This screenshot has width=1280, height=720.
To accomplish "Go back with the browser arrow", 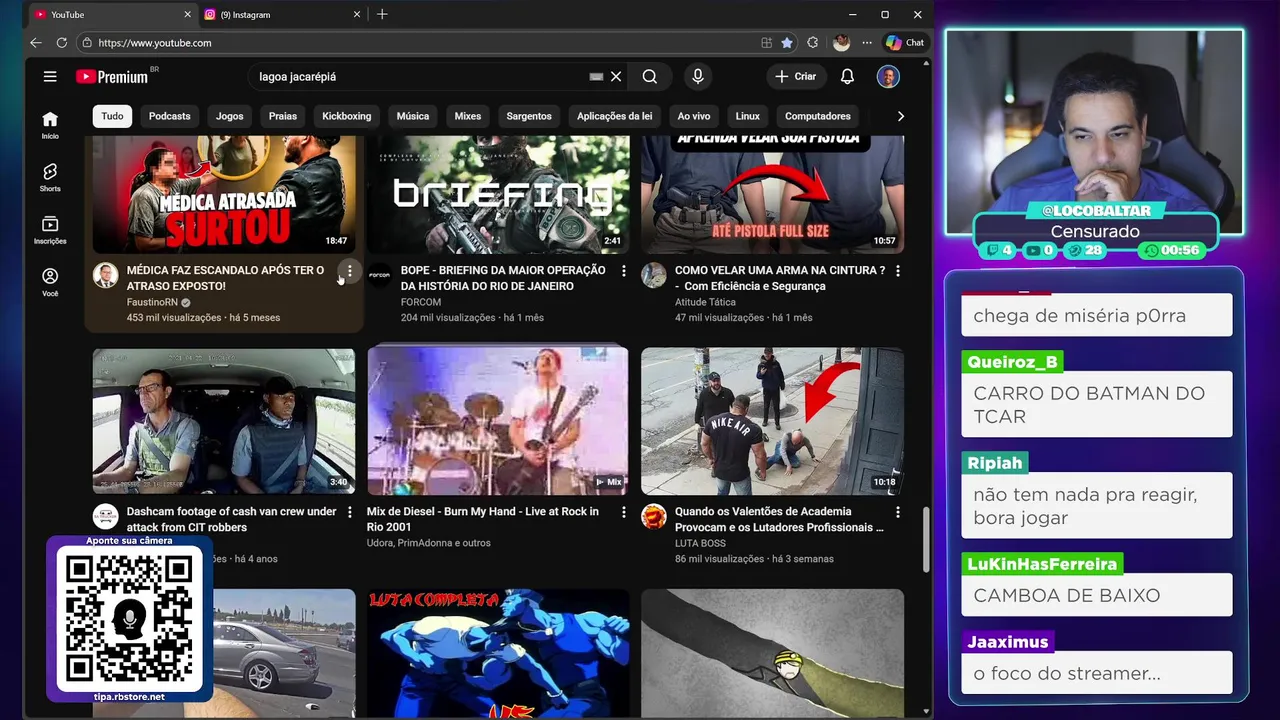I will pos(36,43).
